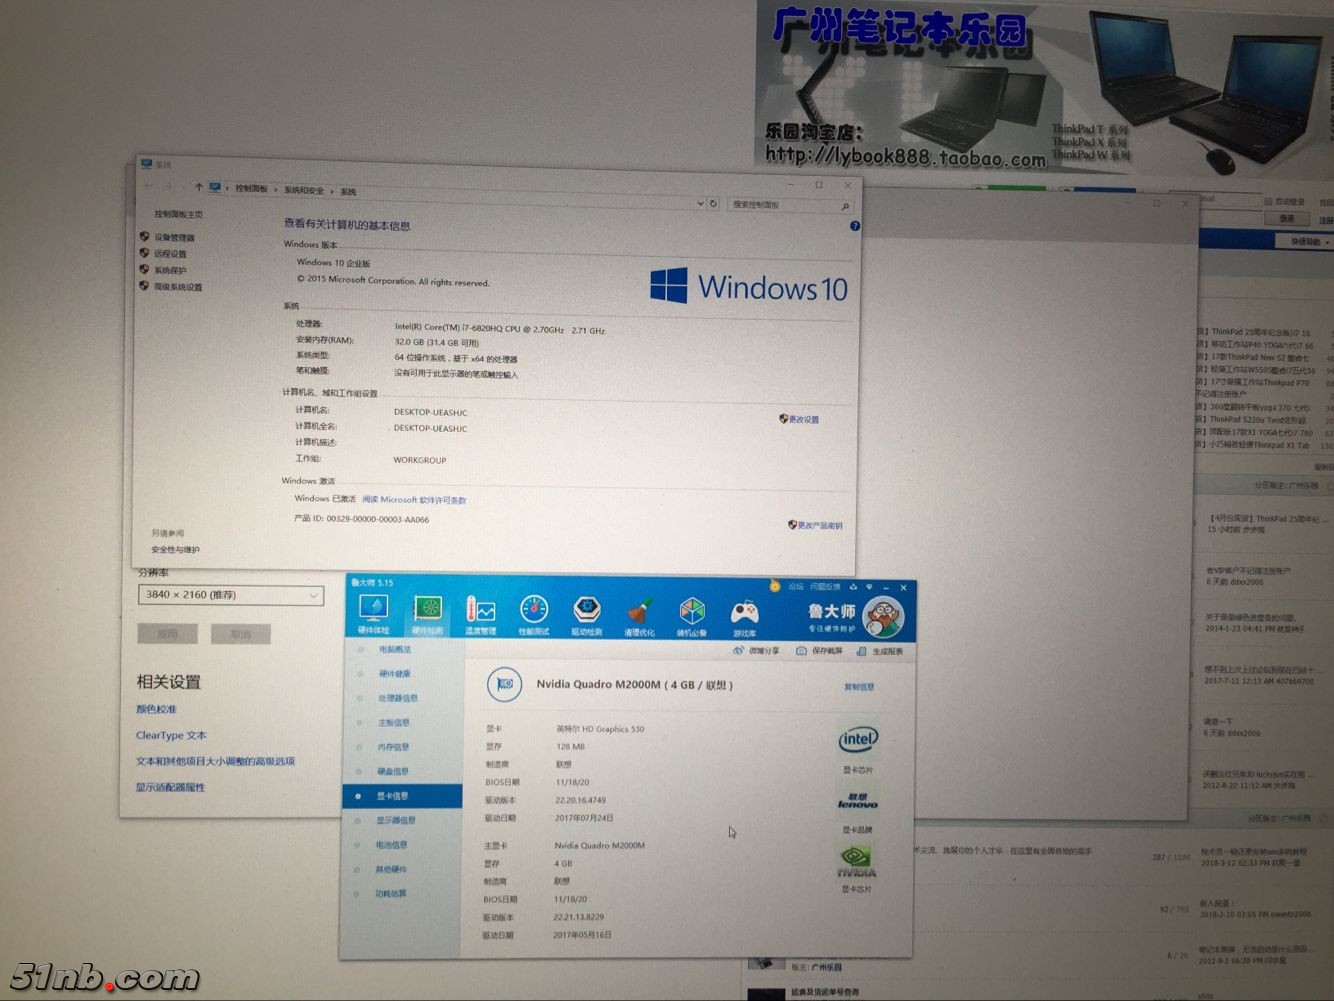The width and height of the screenshot is (1334, 1001).
Task: Select 硬盘信息 in Lu Master sidebar
Action: pos(393,771)
